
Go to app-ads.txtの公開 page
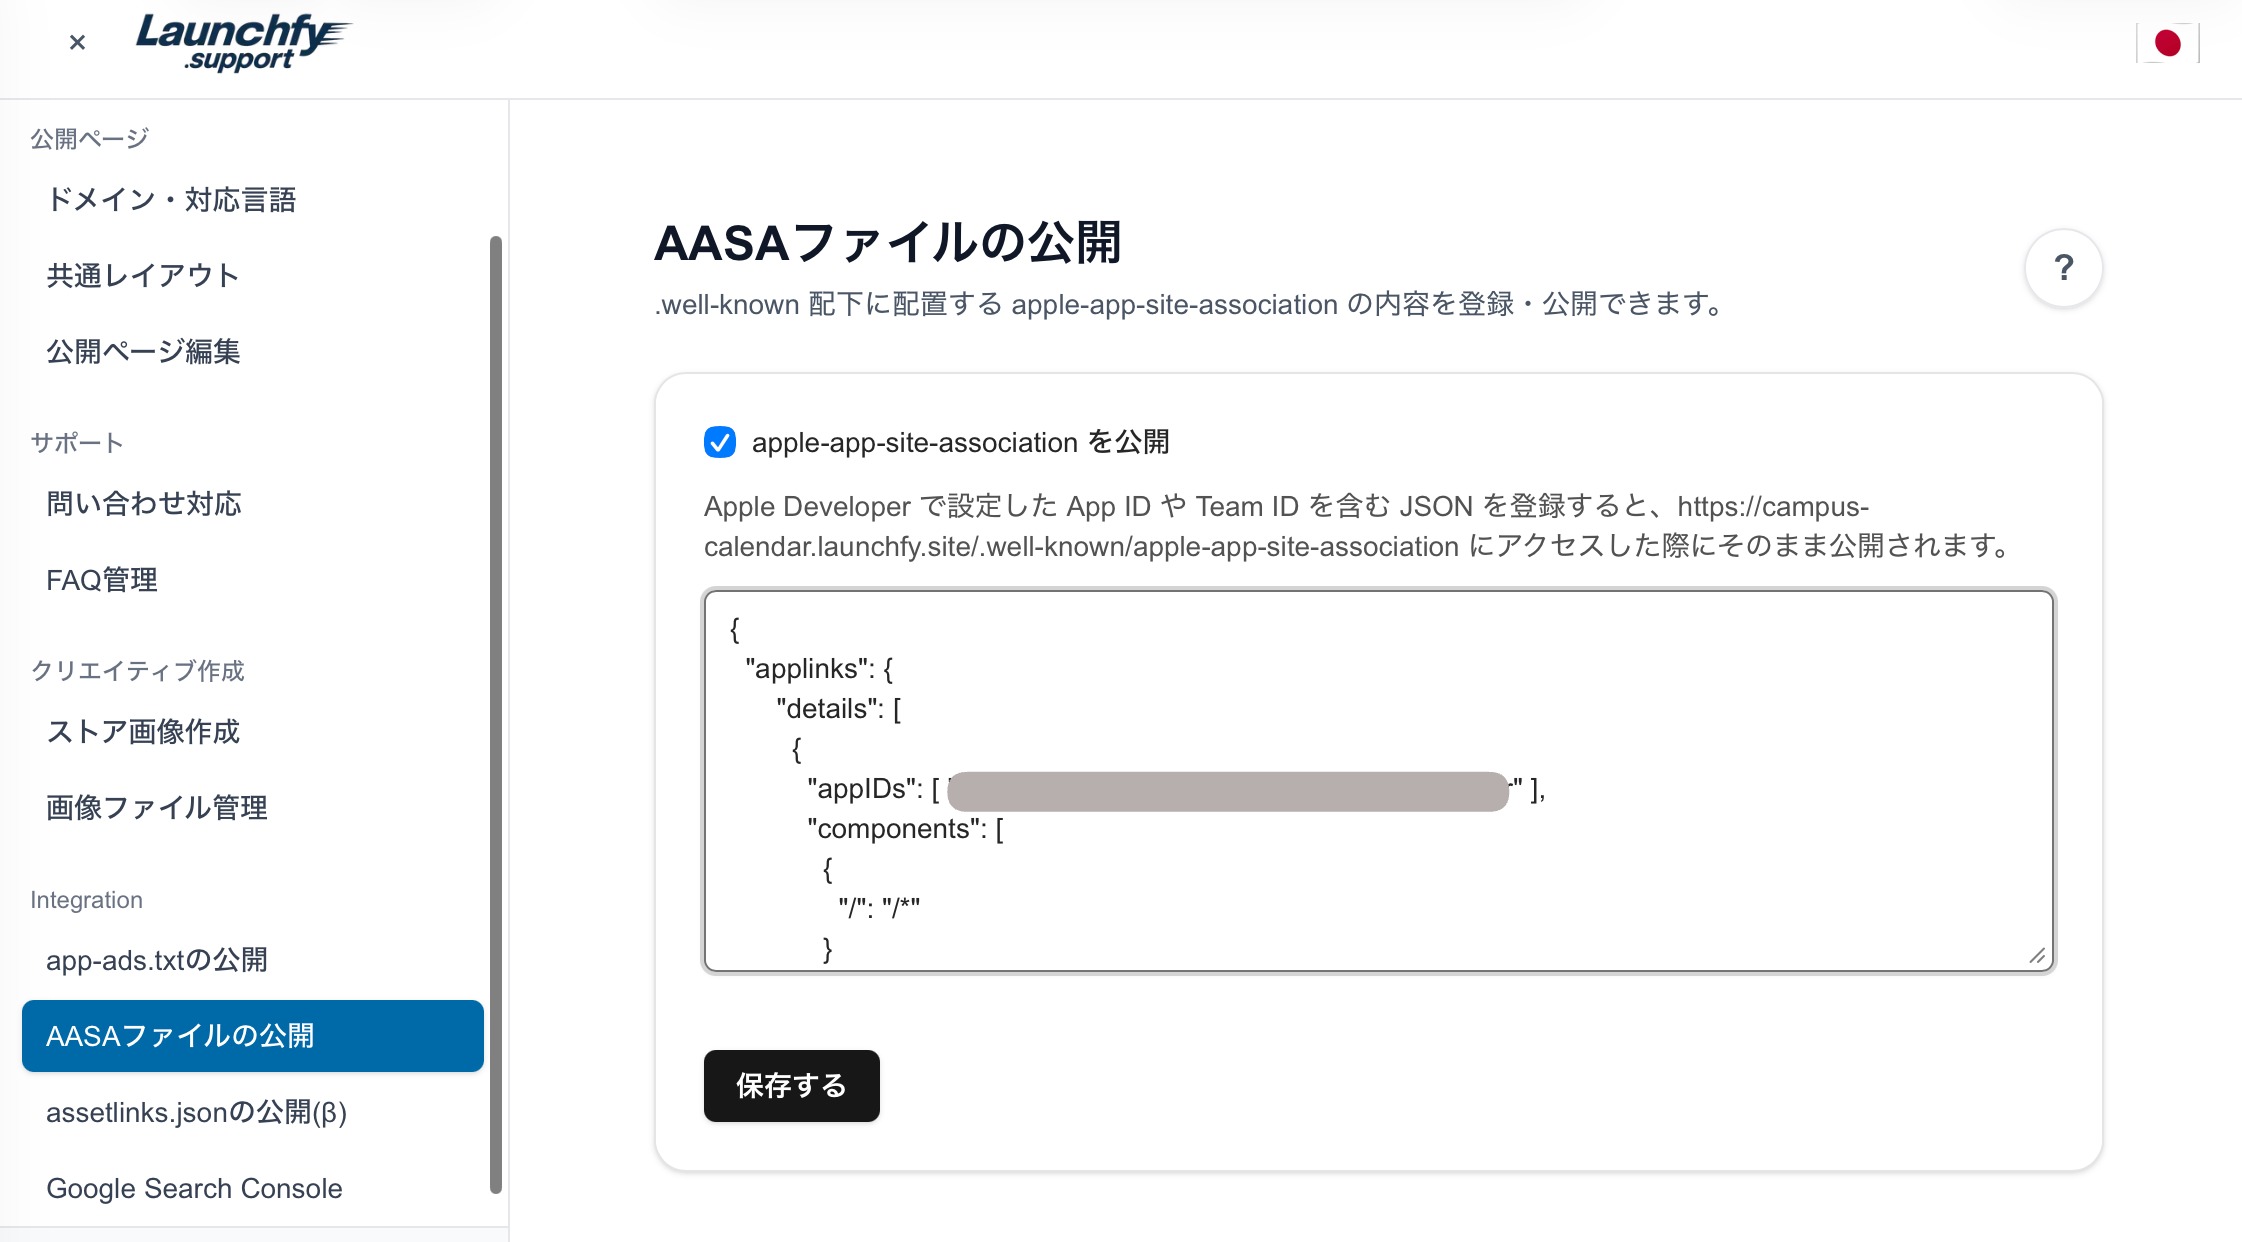pos(157,960)
